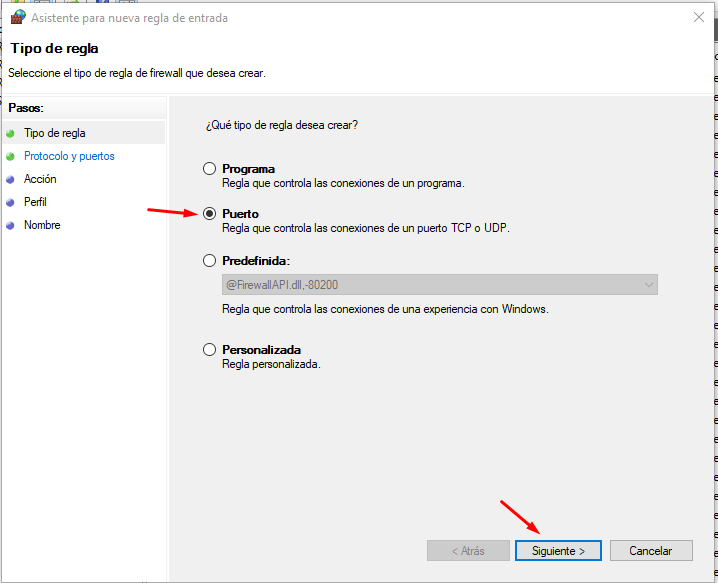Click the green bullet beside Tipo de regla
The height and width of the screenshot is (583, 718).
click(x=10, y=133)
